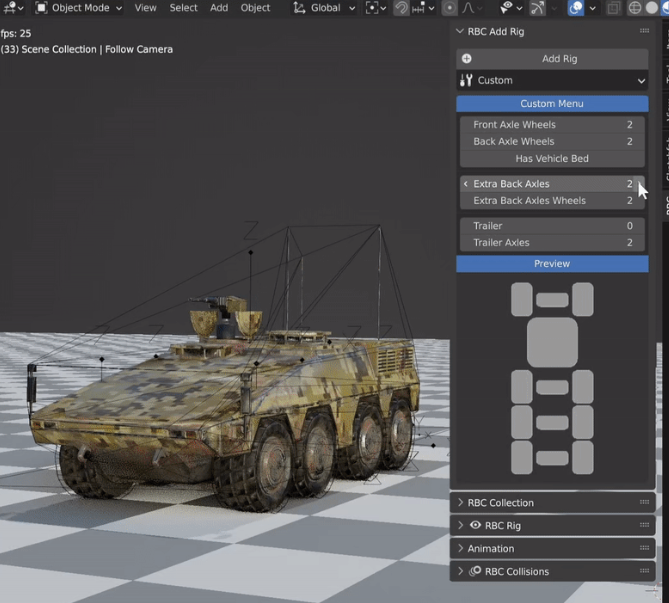Open the Global transform orientation dropdown
669x603 pixels.
tap(324, 8)
